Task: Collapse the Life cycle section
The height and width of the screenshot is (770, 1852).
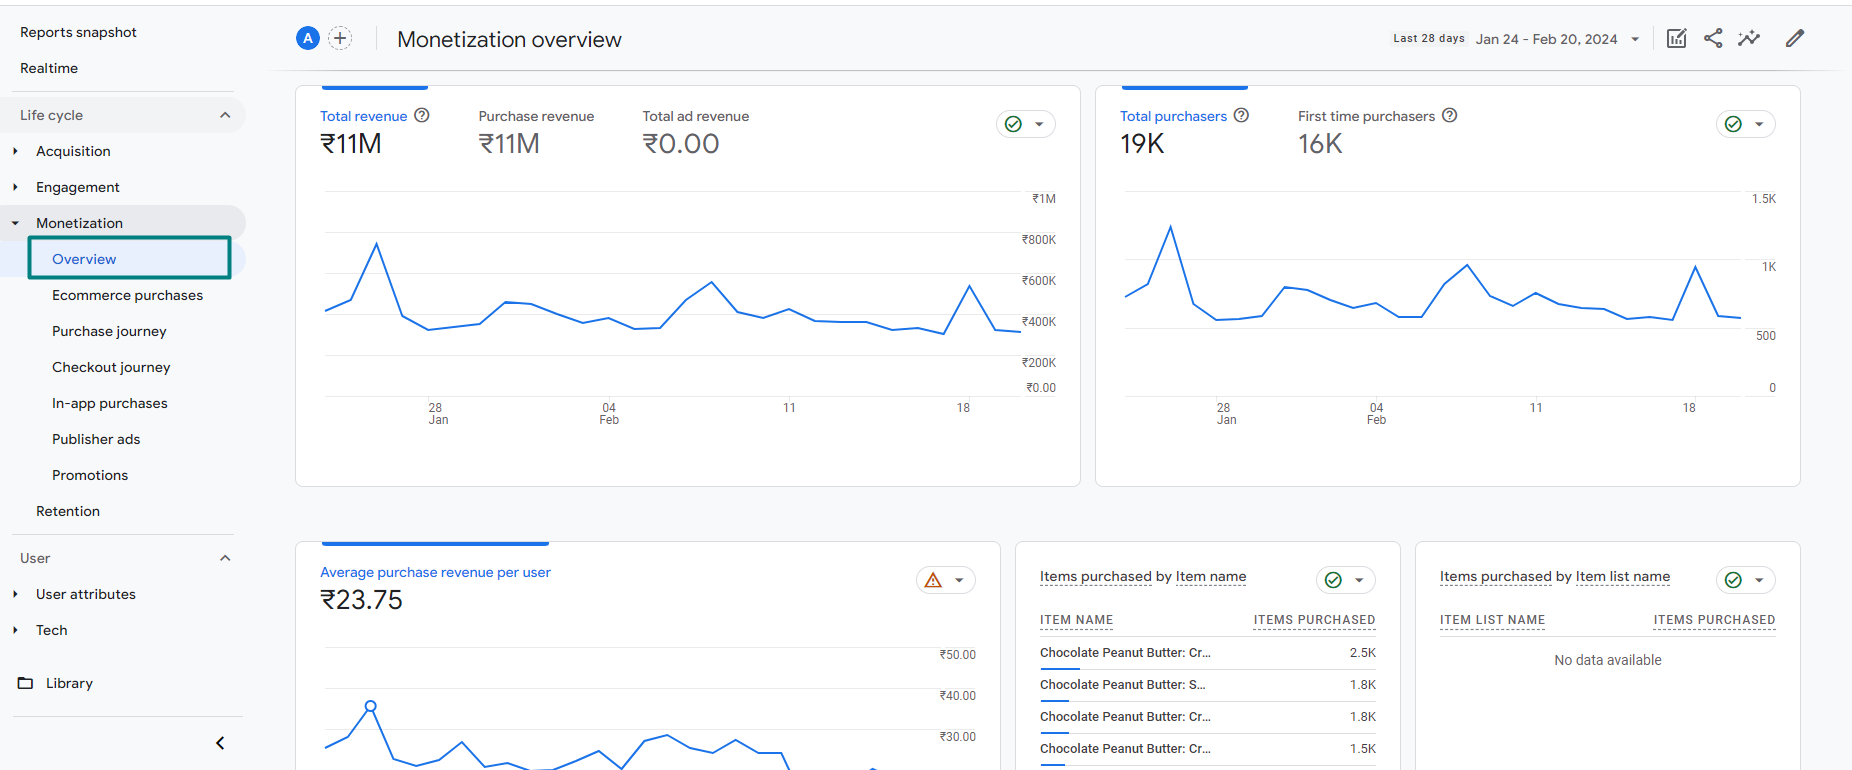Action: point(225,115)
